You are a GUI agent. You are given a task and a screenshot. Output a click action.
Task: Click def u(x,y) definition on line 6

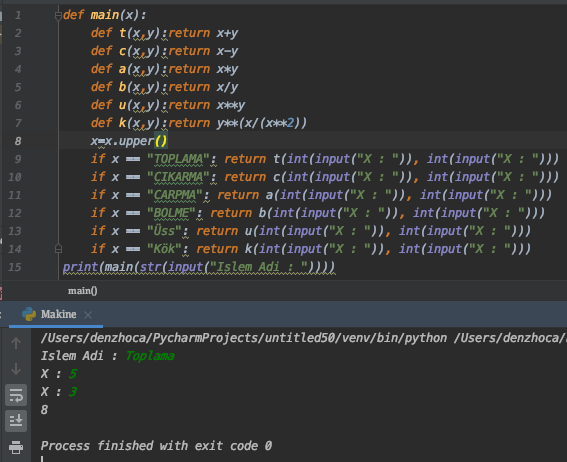coord(168,105)
